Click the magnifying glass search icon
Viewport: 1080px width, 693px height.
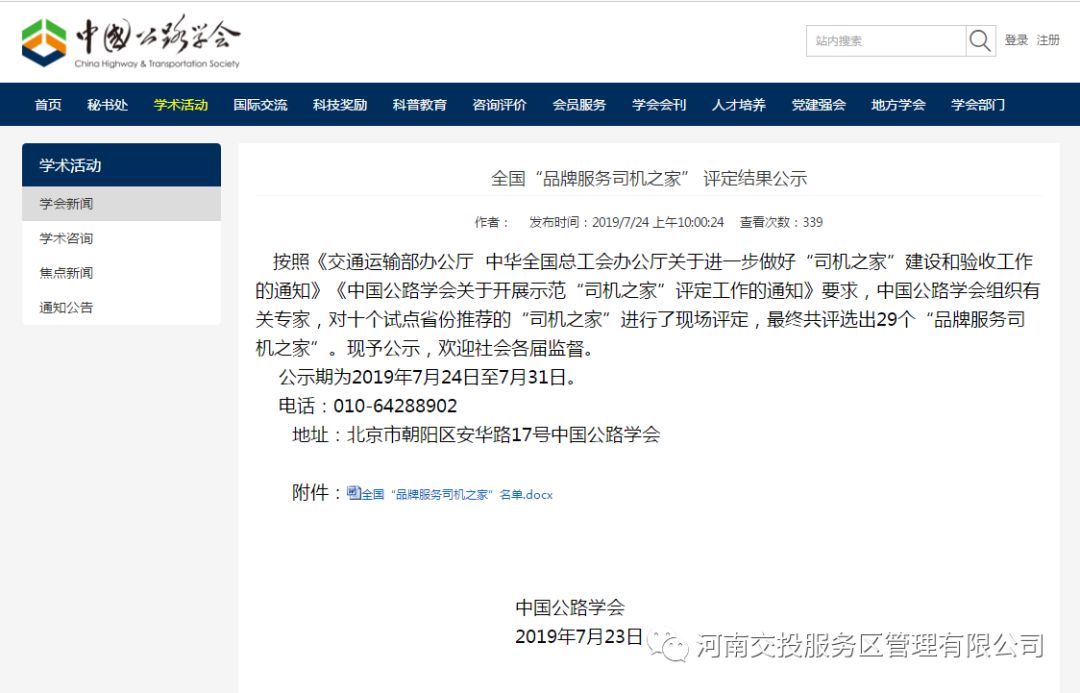point(980,41)
